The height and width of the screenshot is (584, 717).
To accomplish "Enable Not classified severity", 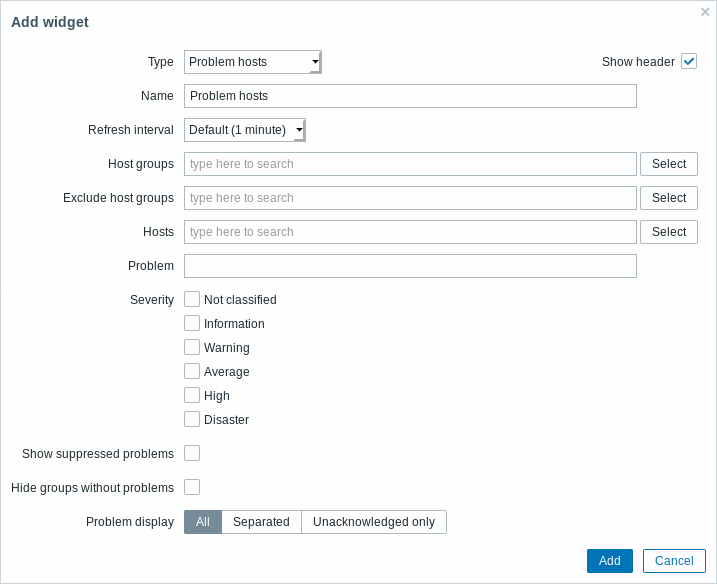I will [x=192, y=299].
